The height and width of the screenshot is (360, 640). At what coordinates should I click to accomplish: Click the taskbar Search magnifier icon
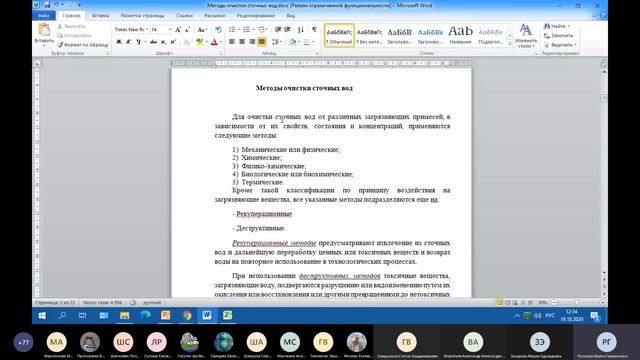62,315
